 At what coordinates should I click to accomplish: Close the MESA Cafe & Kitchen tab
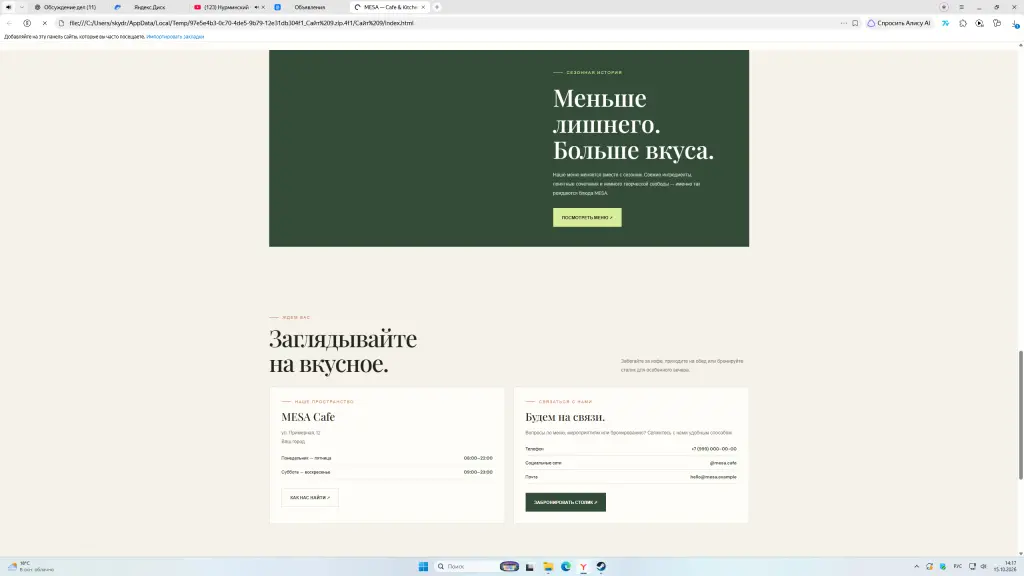(423, 7)
